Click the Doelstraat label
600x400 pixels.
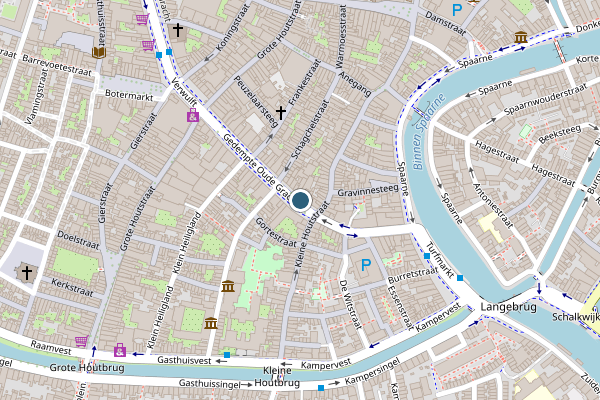(x=78, y=240)
